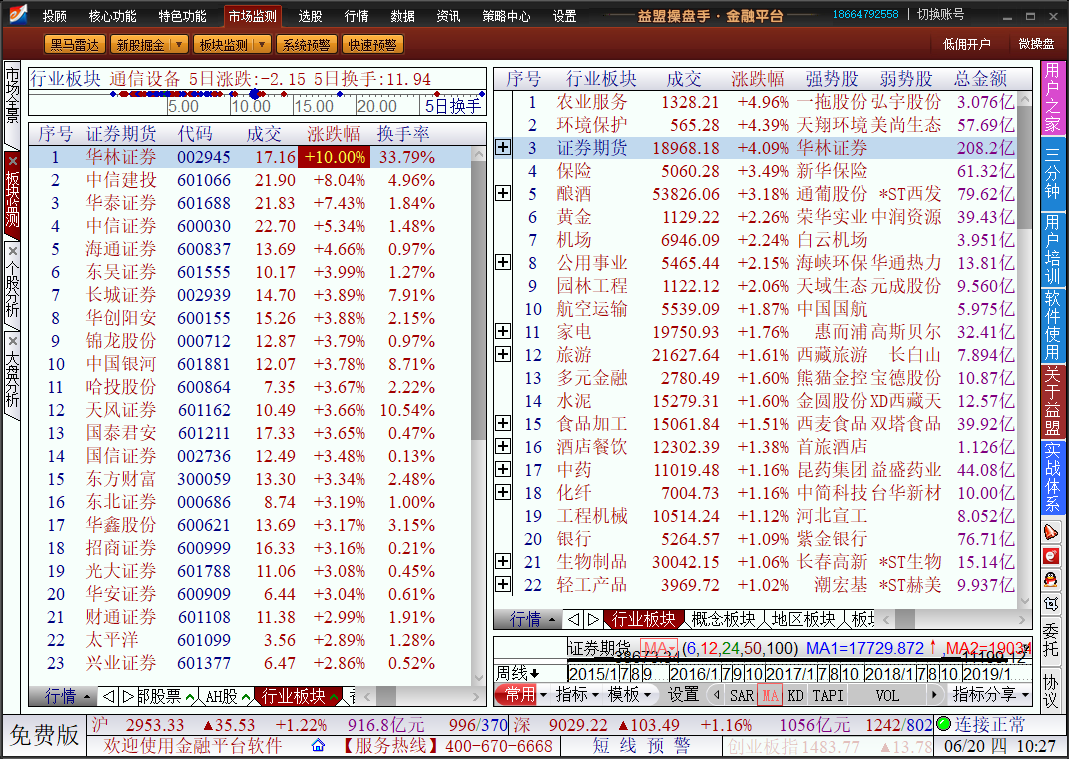Image resolution: width=1069 pixels, height=759 pixels.
Task: Expand row 11 家电 plus box
Action: [x=502, y=331]
